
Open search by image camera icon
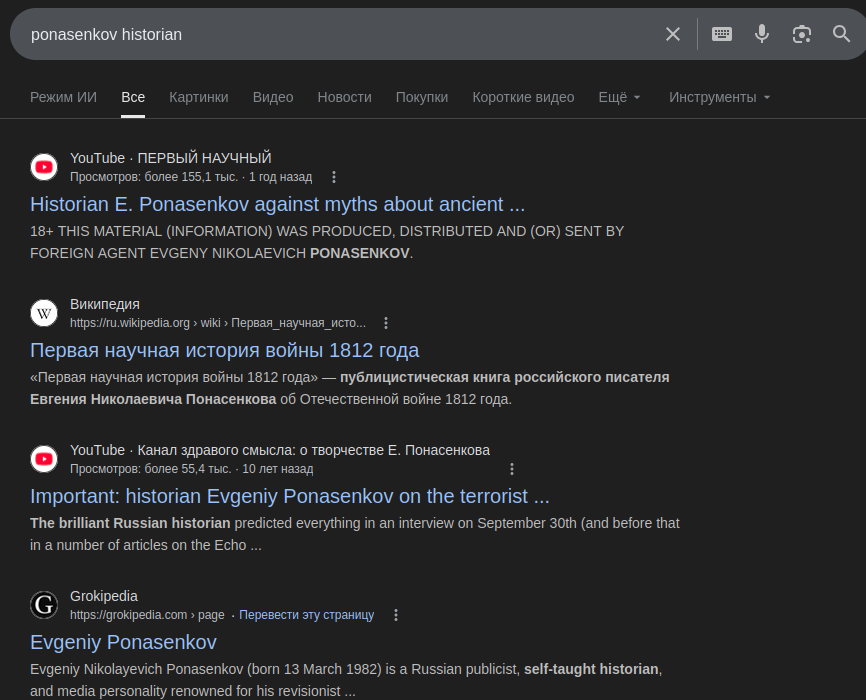[x=802, y=34]
